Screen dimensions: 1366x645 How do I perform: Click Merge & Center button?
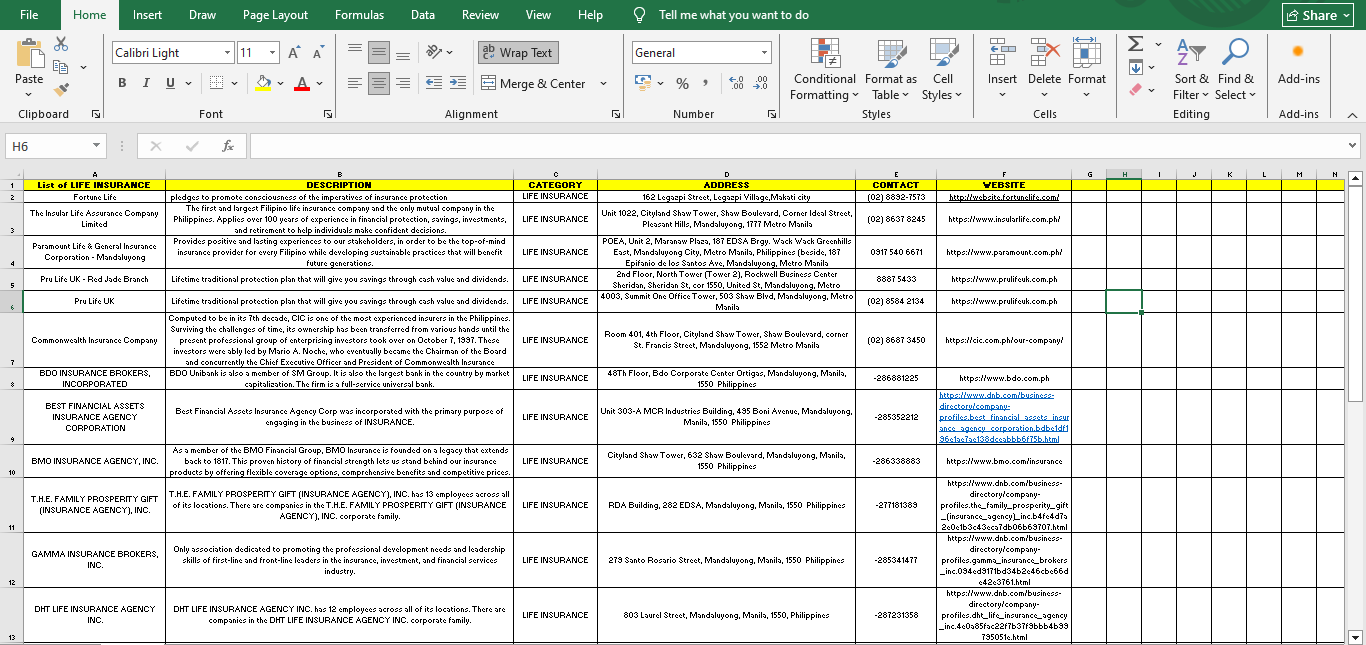coord(533,84)
